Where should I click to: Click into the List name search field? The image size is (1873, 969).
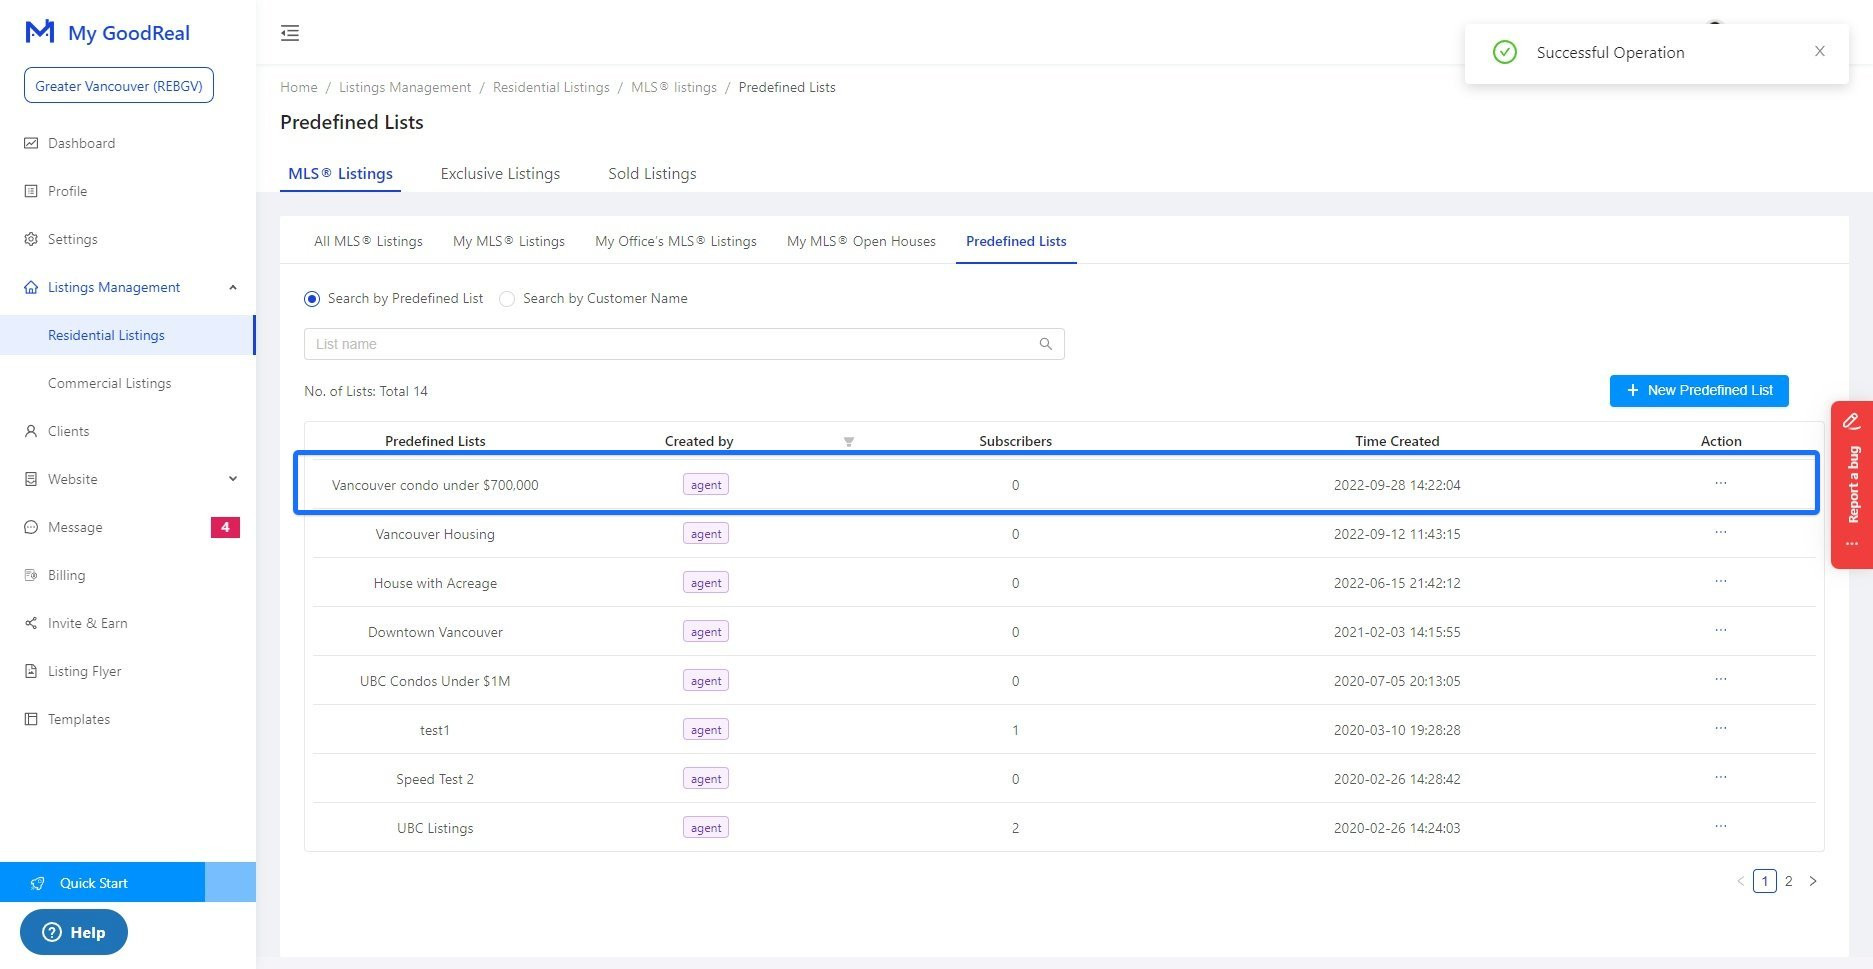click(670, 344)
